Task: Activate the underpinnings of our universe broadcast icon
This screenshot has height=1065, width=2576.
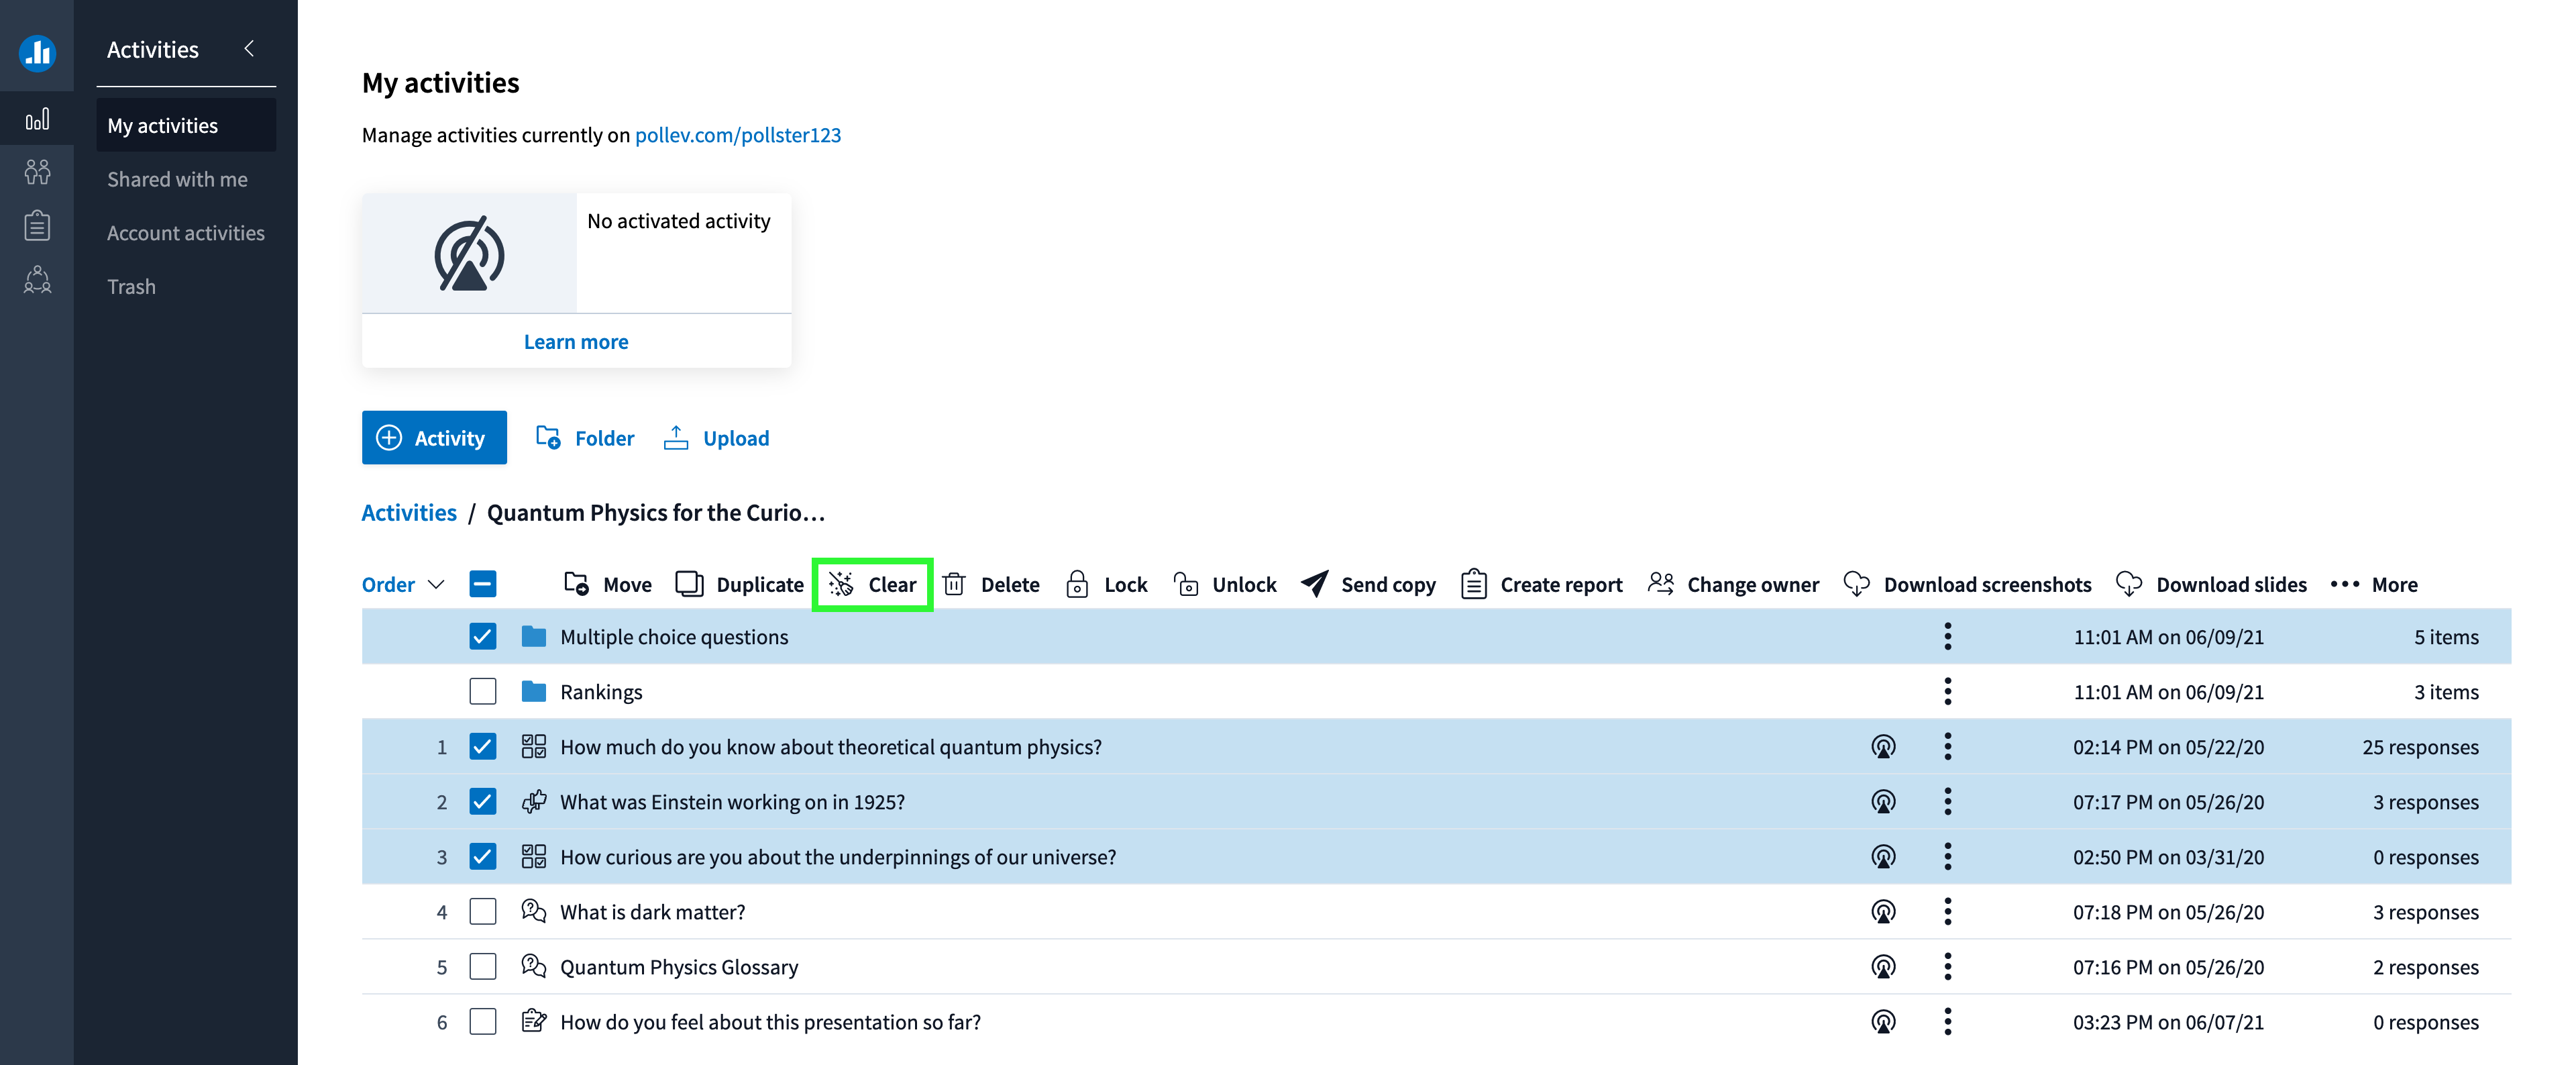Action: point(1883,857)
